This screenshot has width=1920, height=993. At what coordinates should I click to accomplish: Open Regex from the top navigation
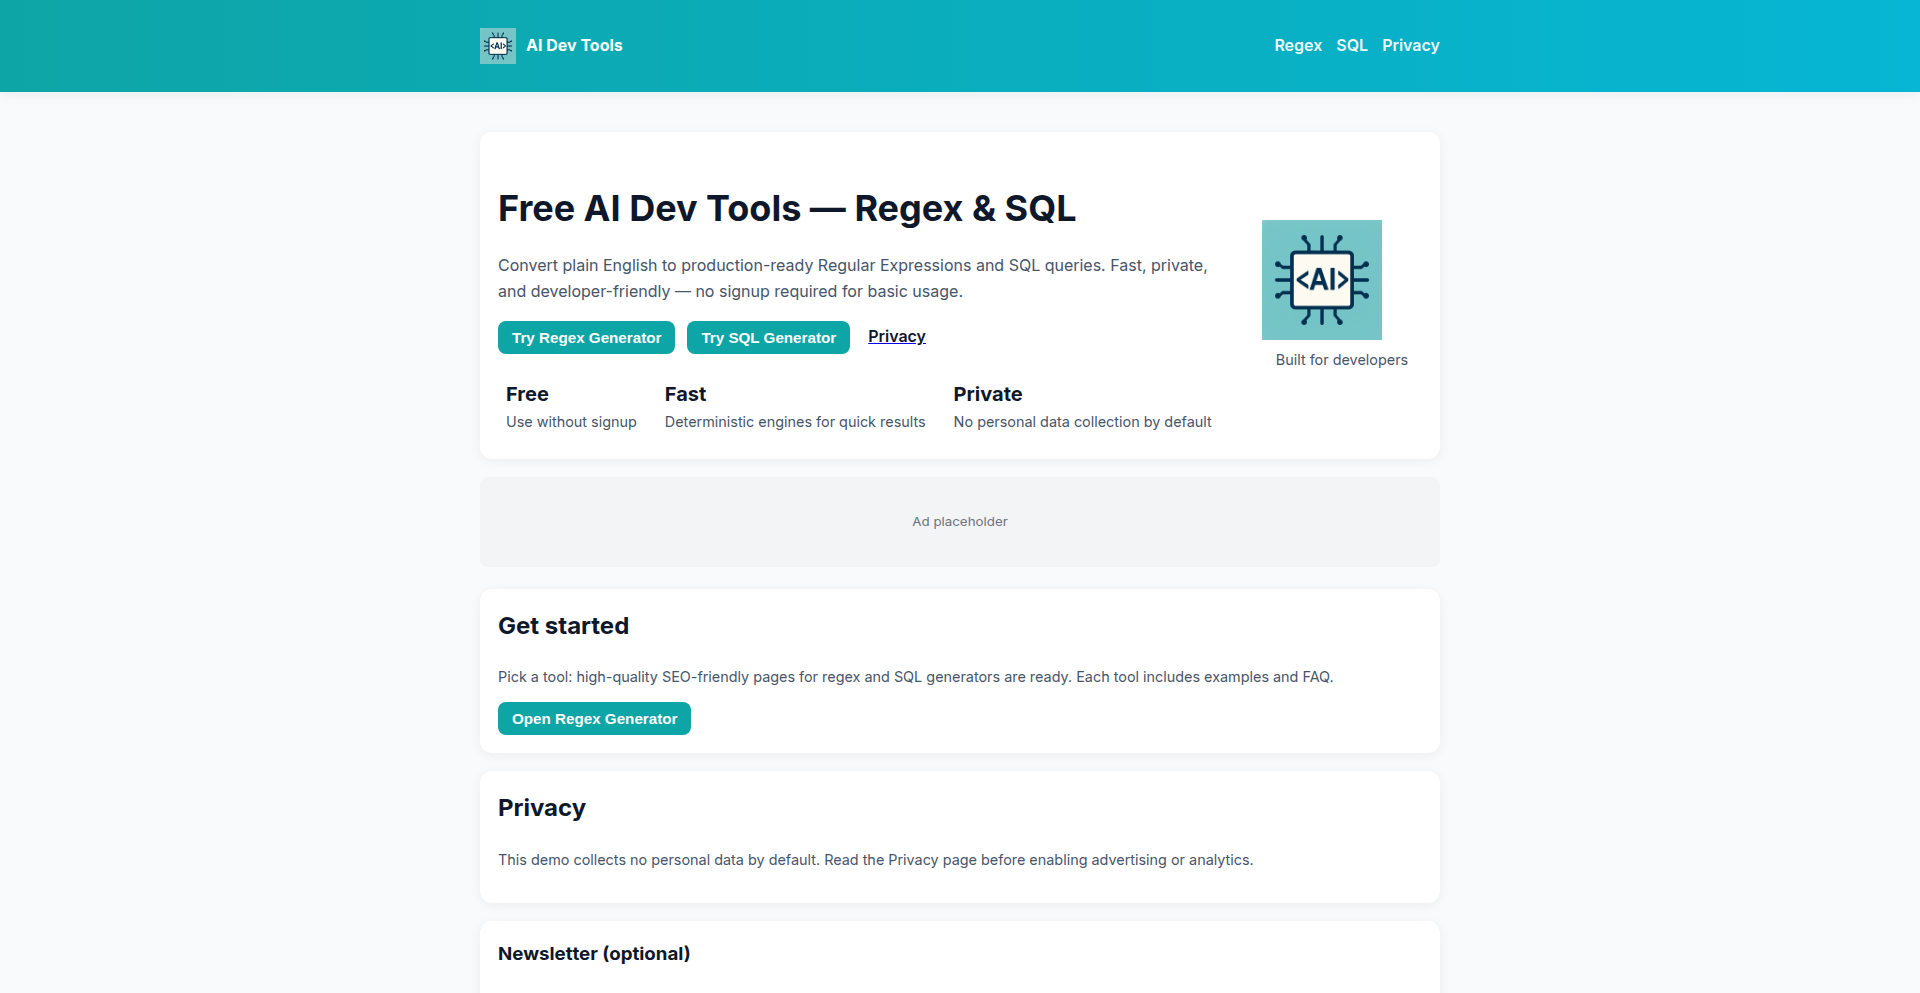(x=1297, y=45)
